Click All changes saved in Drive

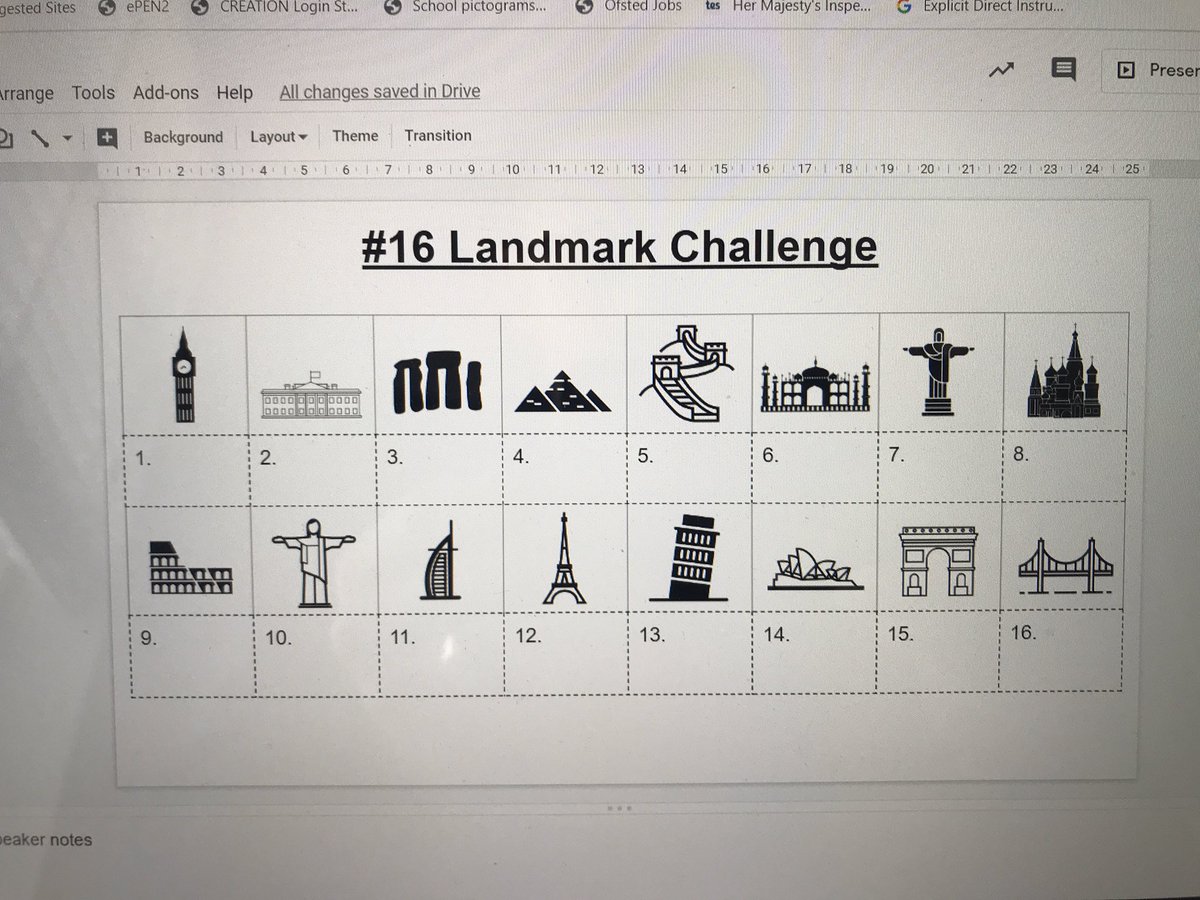[380, 92]
